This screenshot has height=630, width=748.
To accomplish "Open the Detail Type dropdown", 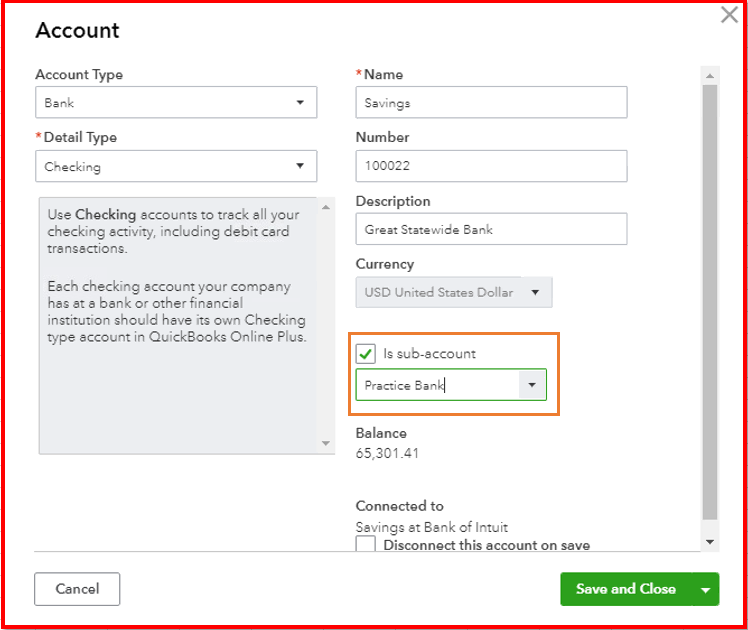I will [176, 166].
